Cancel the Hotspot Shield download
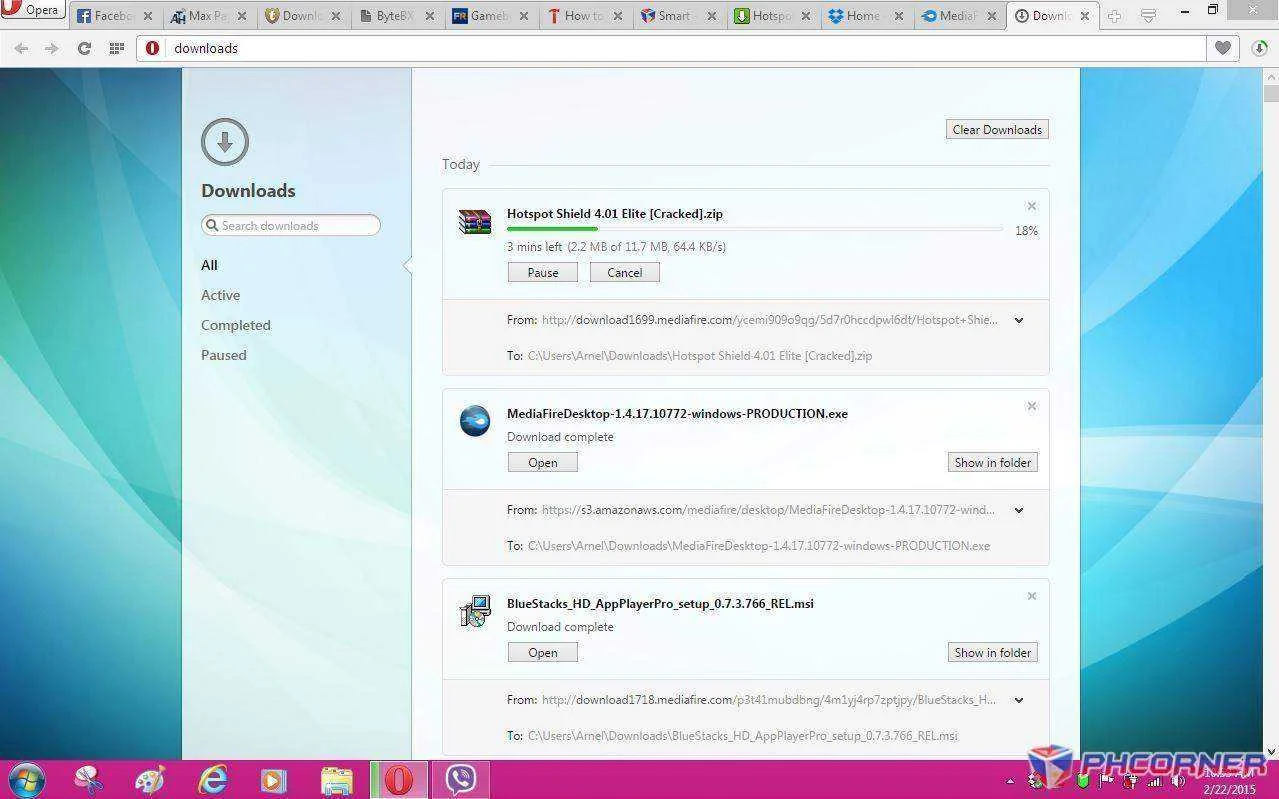 (x=624, y=272)
